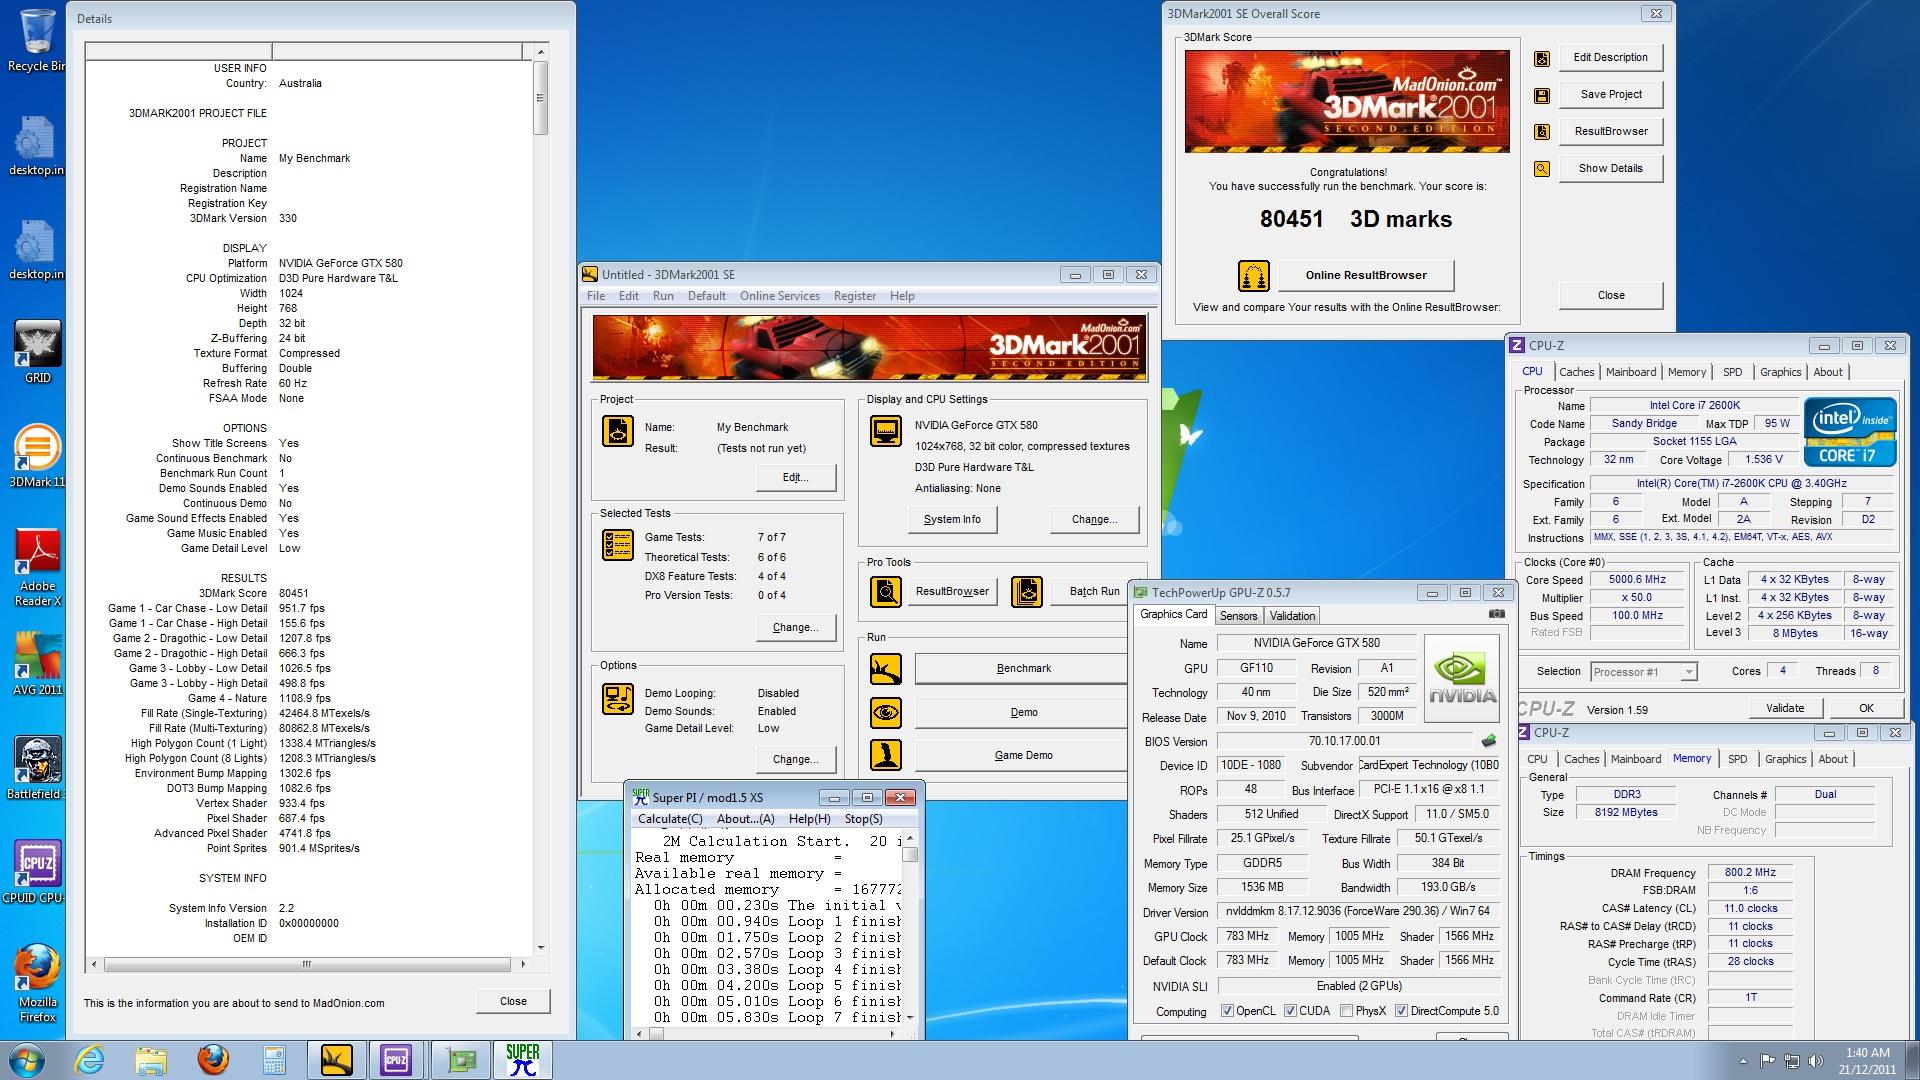Click the Edit Description icon in Overall Score window

[1542, 59]
